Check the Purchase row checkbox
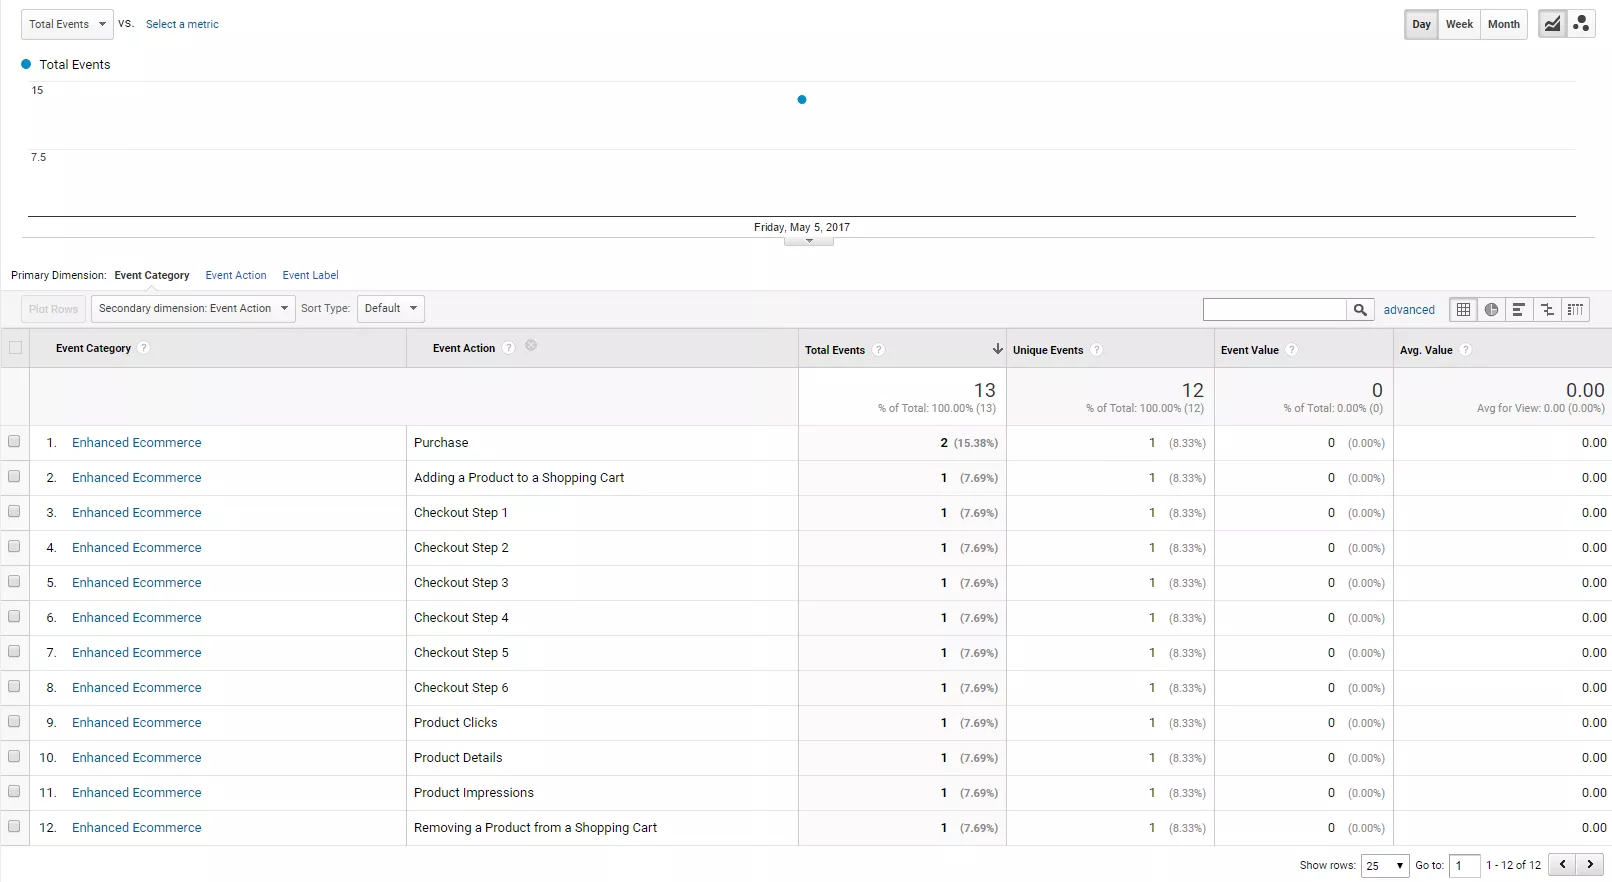The image size is (1612, 882). (x=14, y=441)
